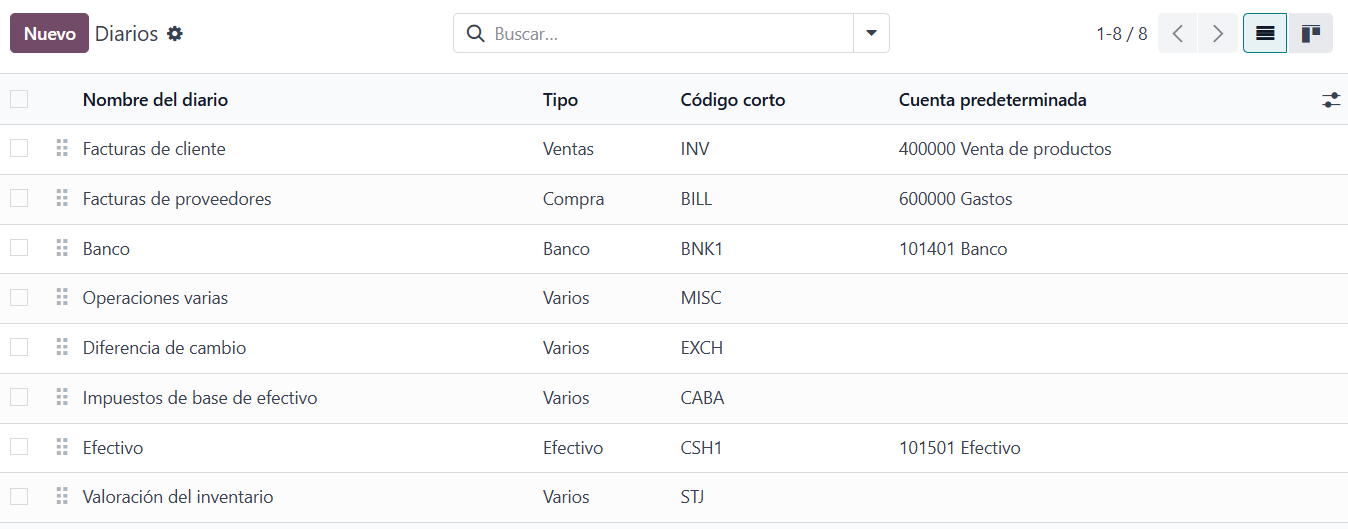Check the Facturas de cliente row
The height and width of the screenshot is (529, 1348).
(19, 148)
